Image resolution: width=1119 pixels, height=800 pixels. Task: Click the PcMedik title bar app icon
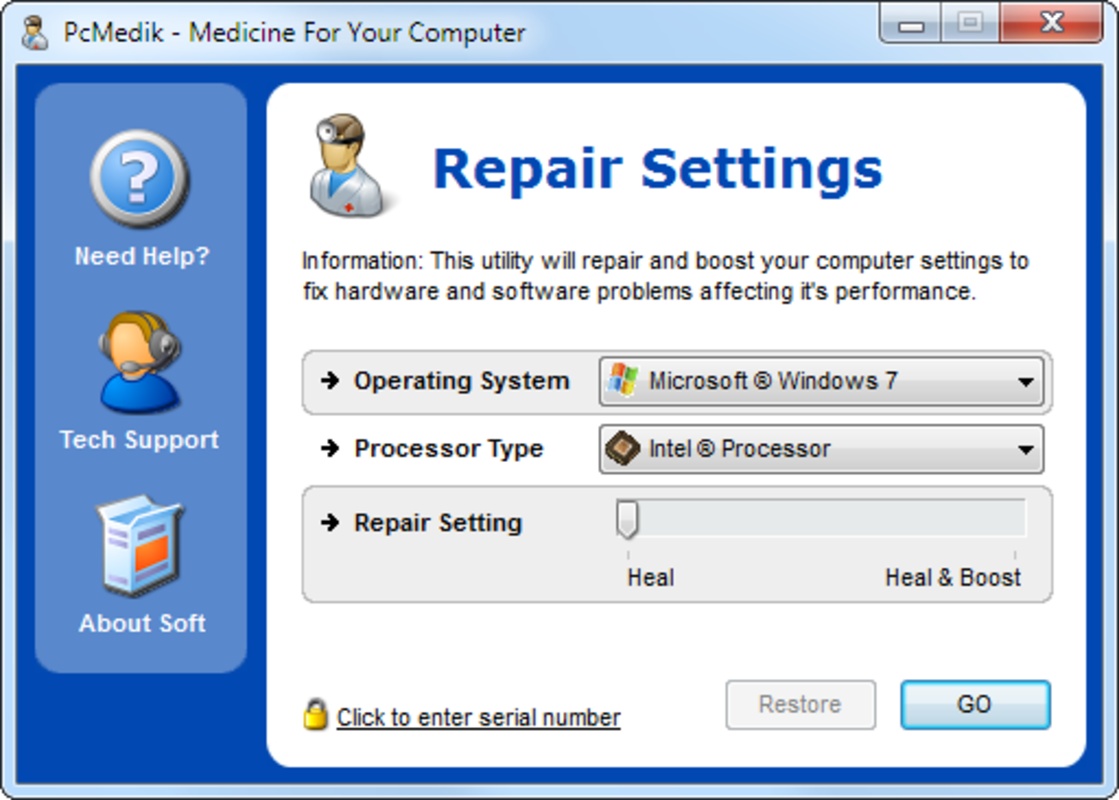34,33
